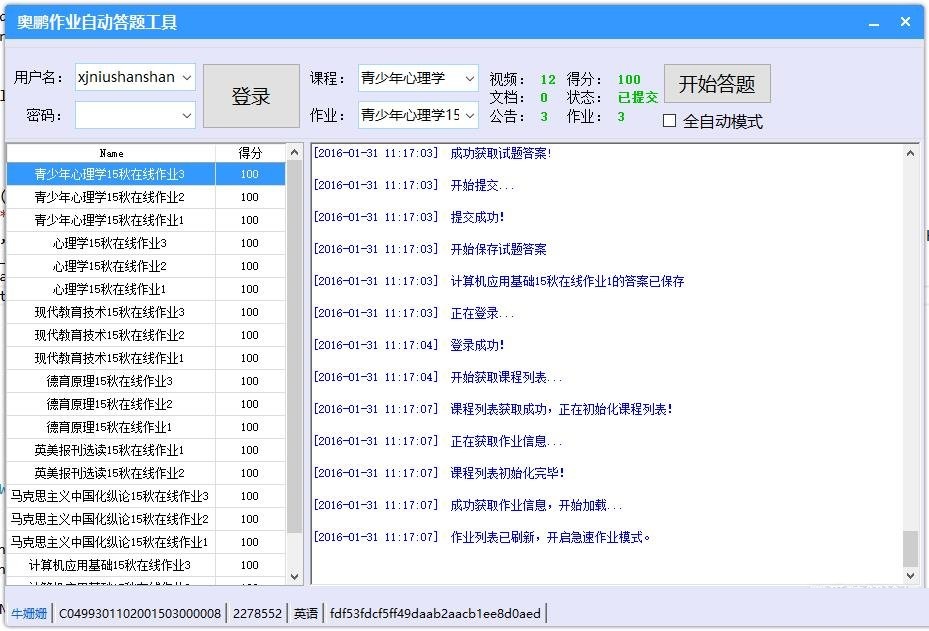
Task: Select assignment 青少年心理学15秋在线作业2
Action: (110, 196)
